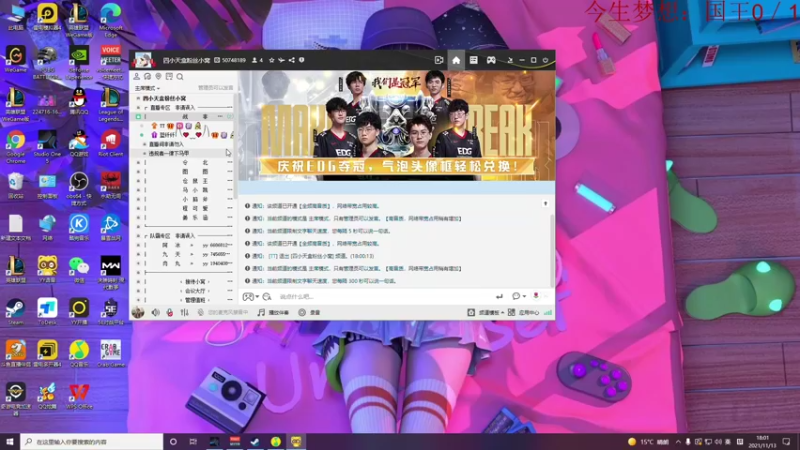
Task: Open the Windows Start button
Action: pyautogui.click(x=10, y=442)
